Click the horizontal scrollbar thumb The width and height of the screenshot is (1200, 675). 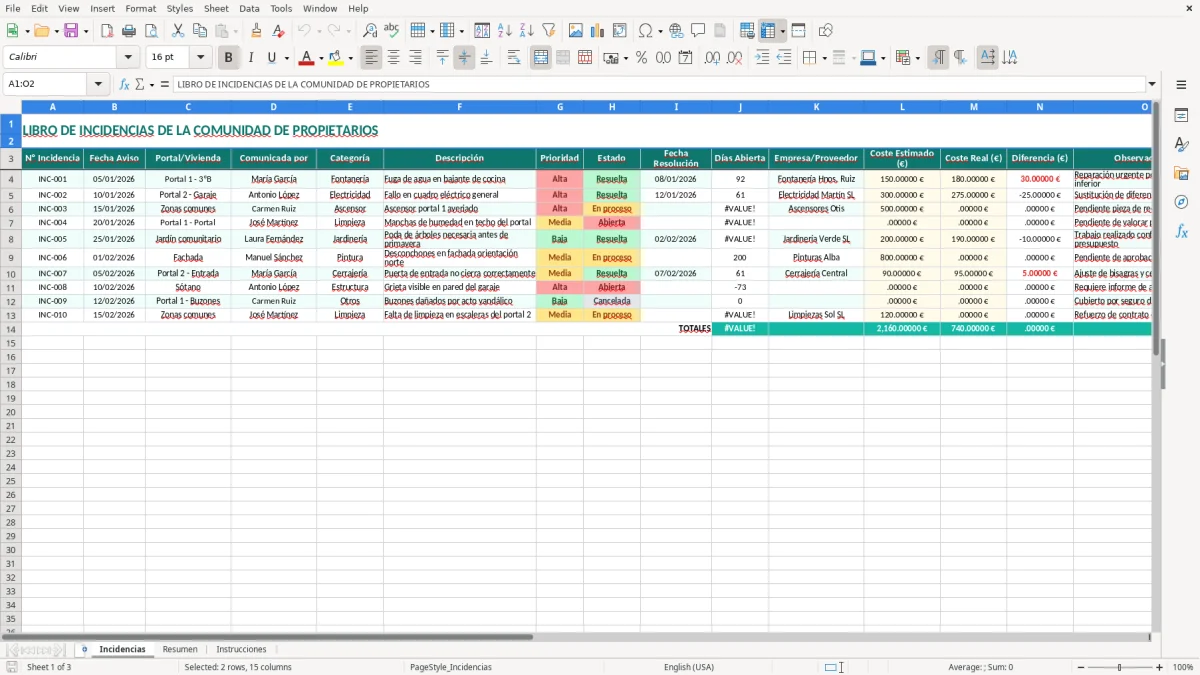coord(277,637)
